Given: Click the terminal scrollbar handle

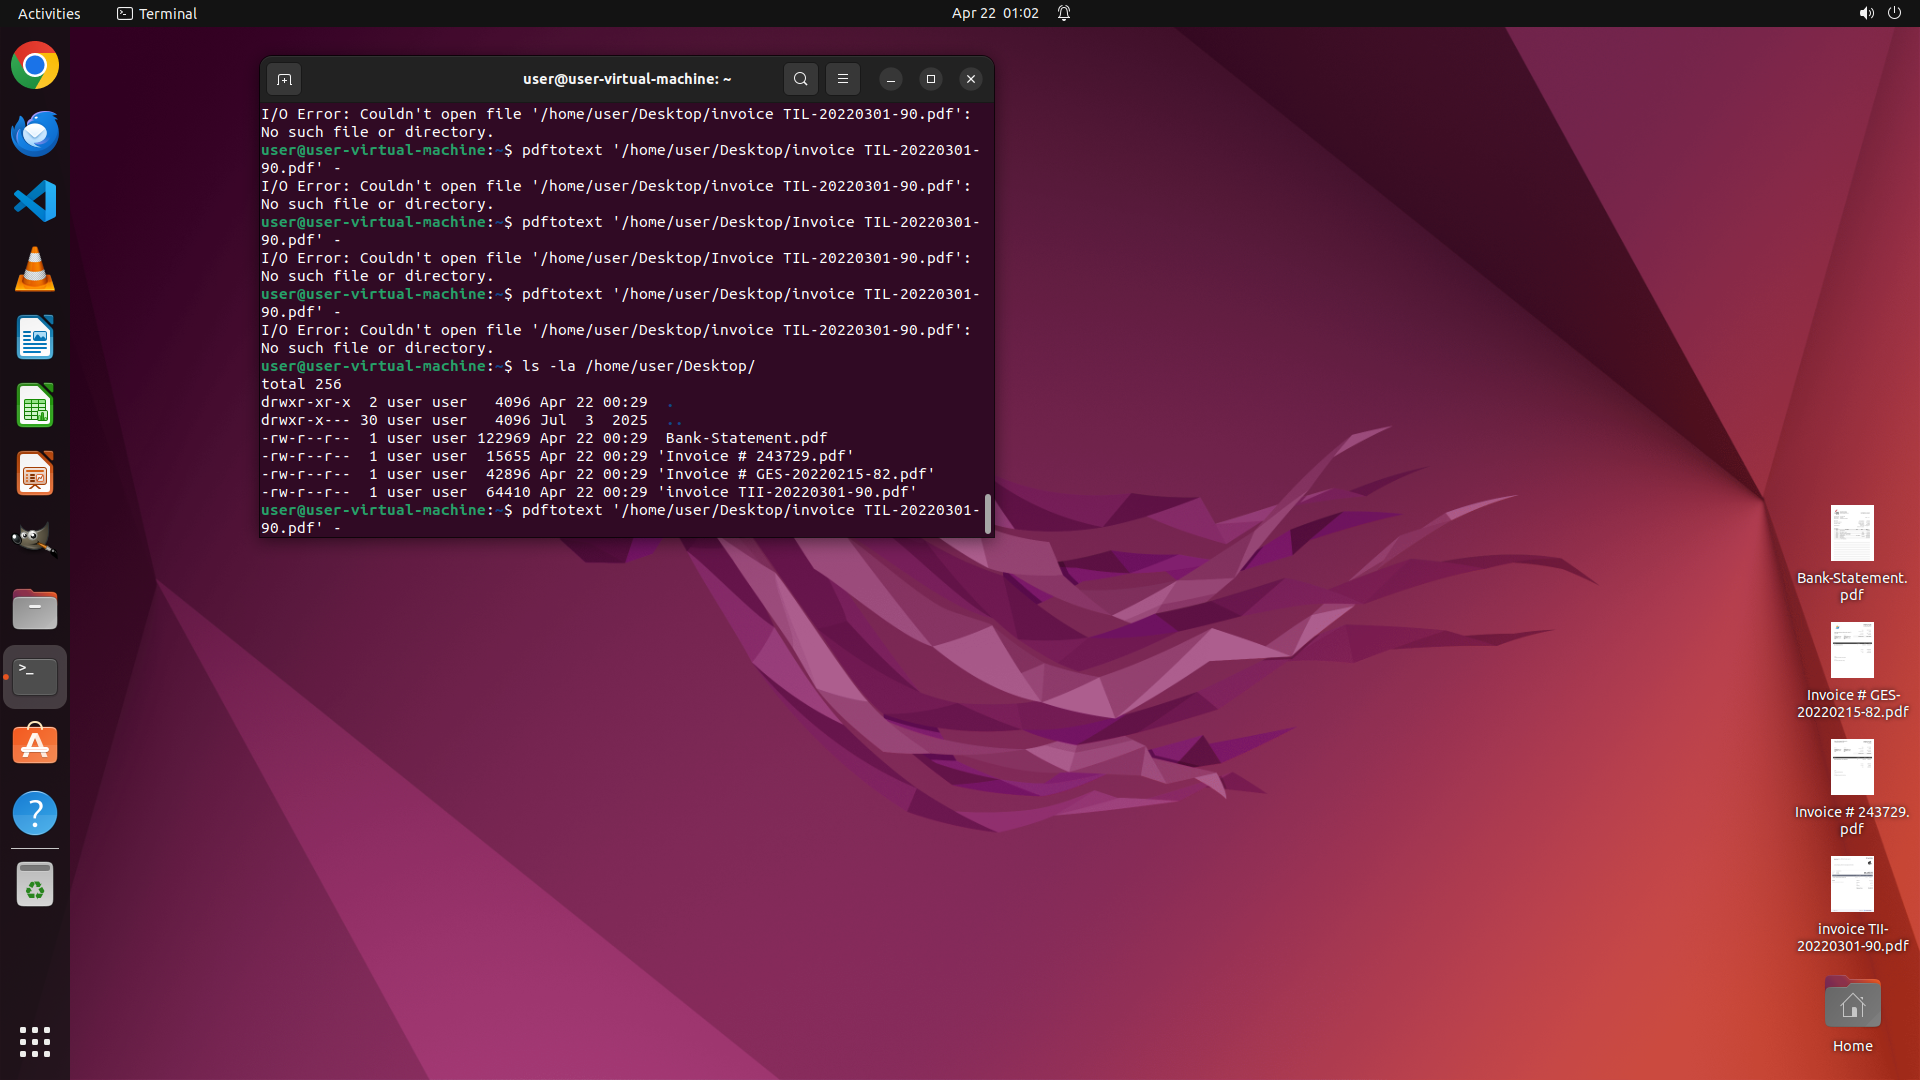Looking at the screenshot, I should click(x=988, y=514).
